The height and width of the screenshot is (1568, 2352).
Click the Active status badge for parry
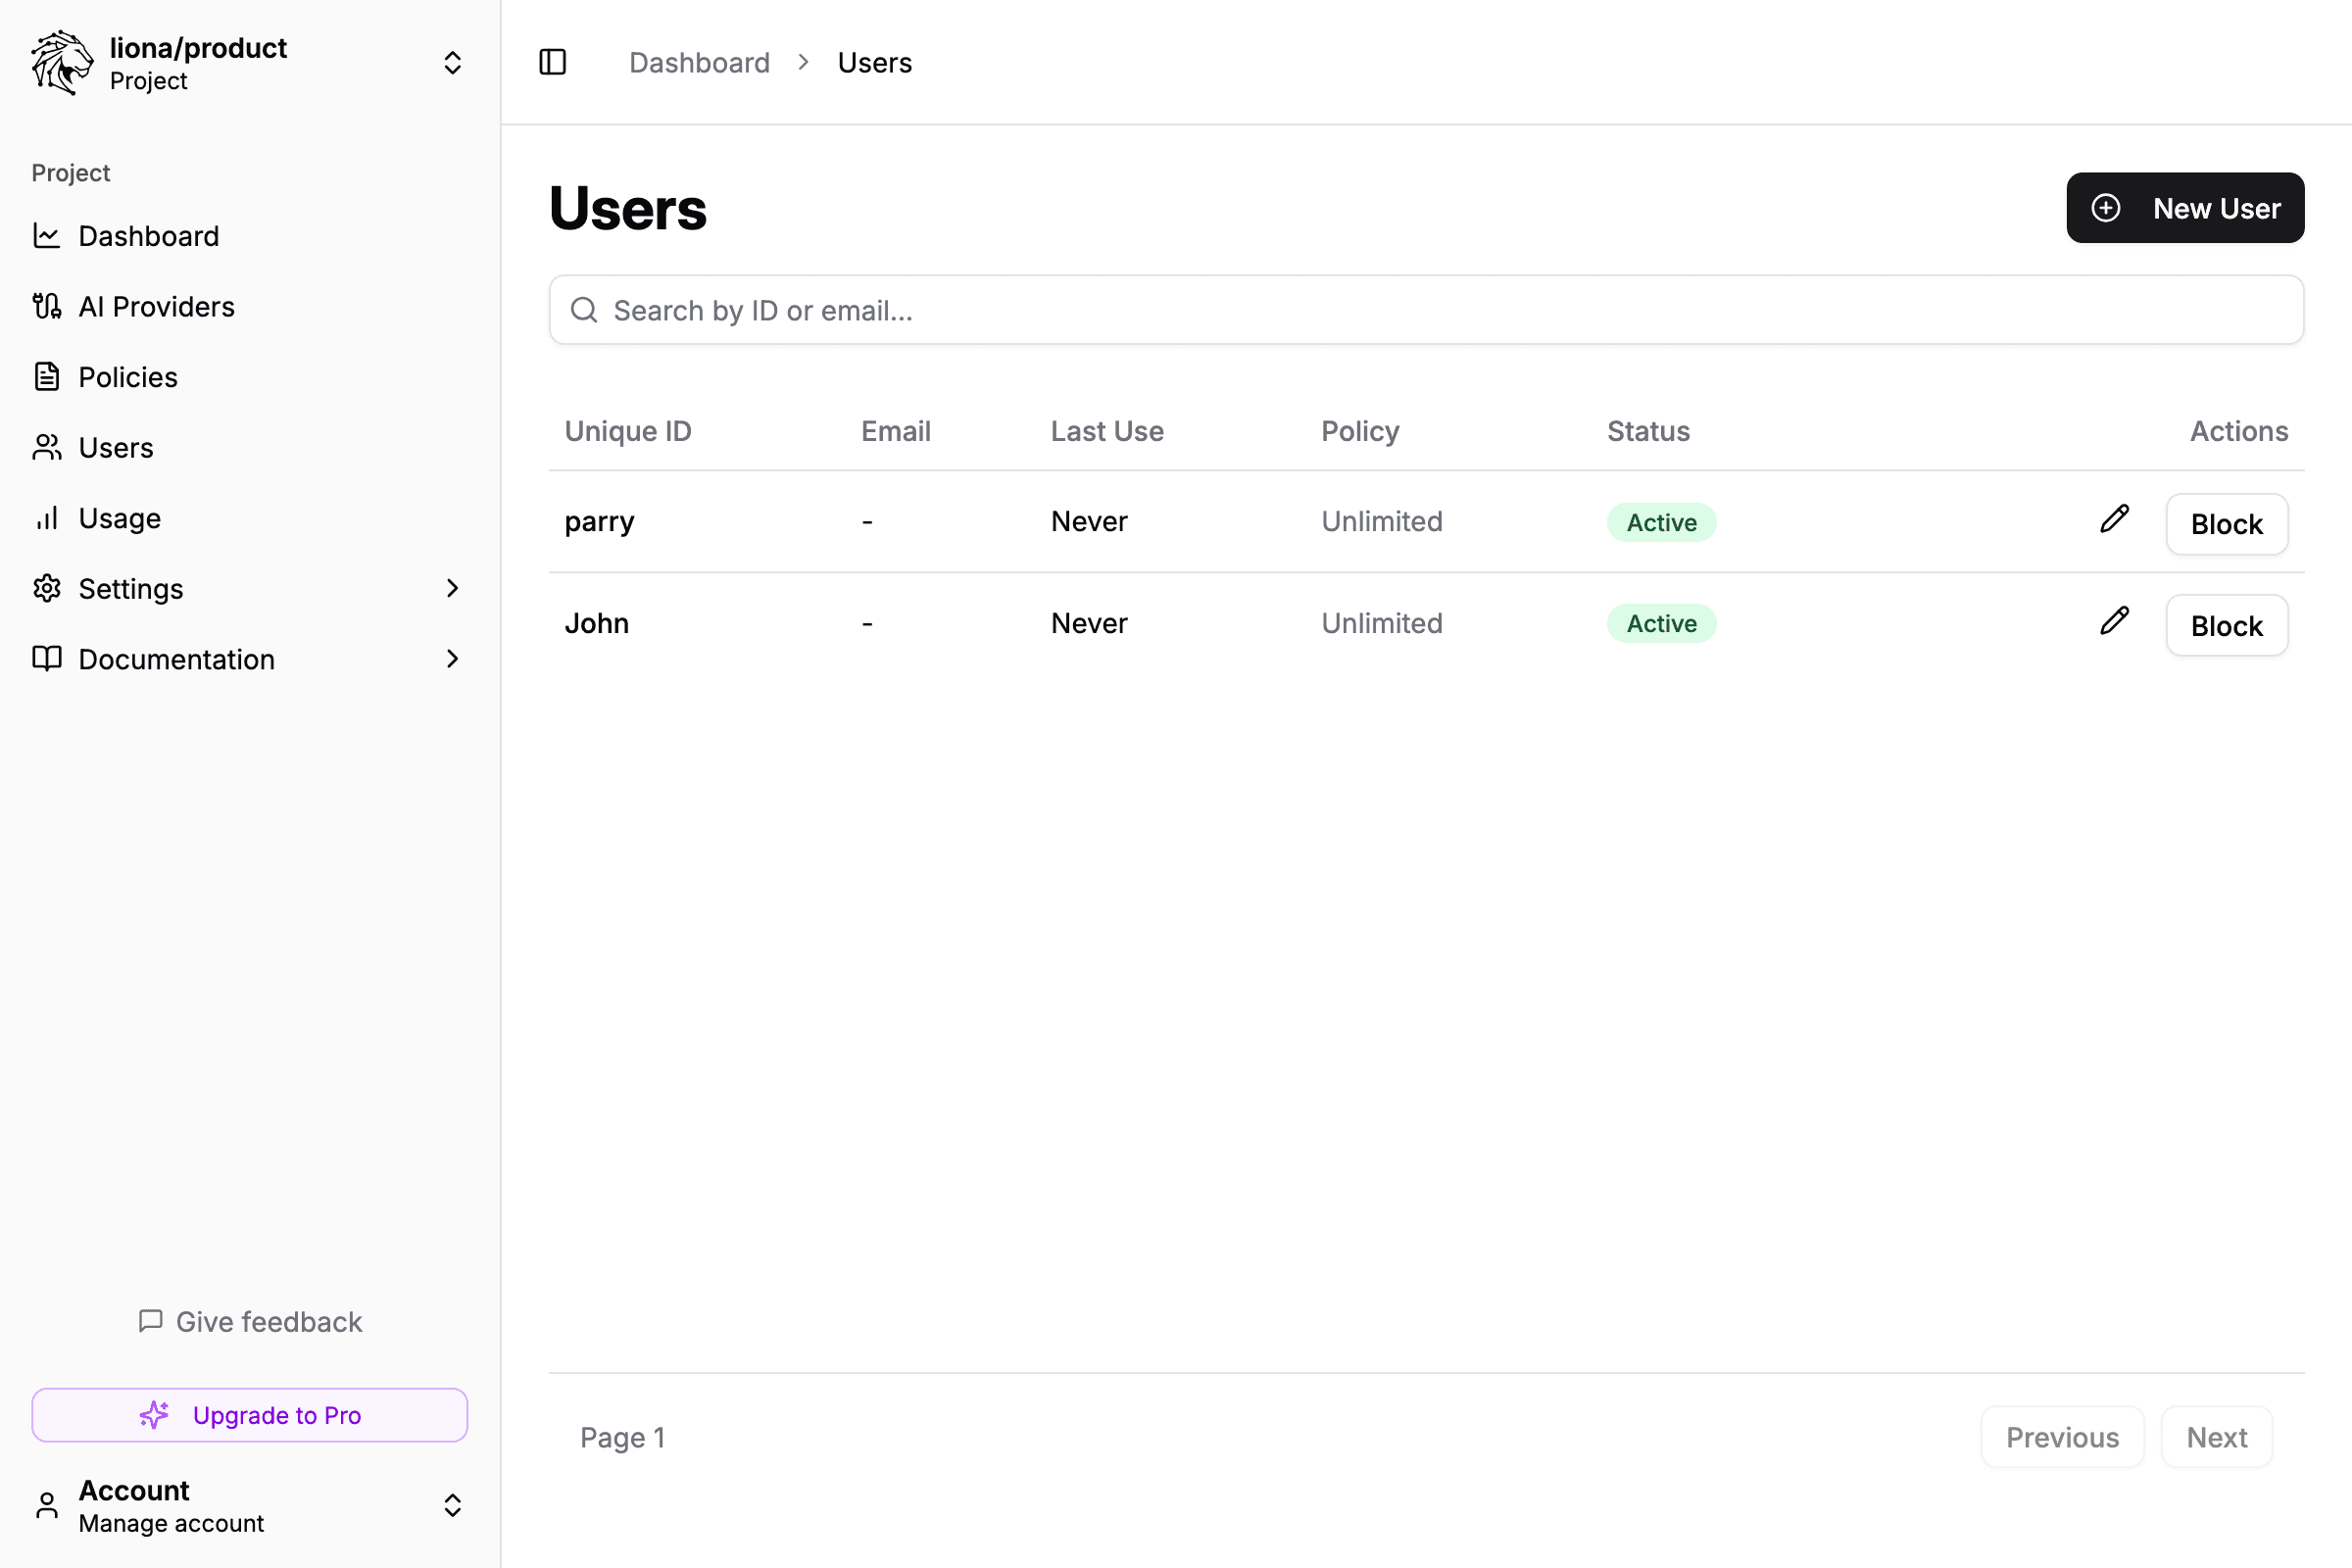1661,522
